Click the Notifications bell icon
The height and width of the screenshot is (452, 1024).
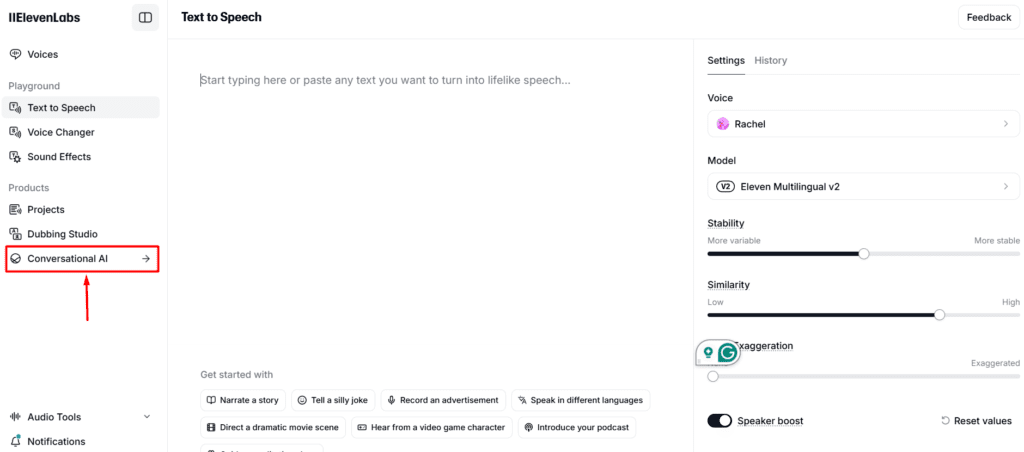pyautogui.click(x=15, y=441)
